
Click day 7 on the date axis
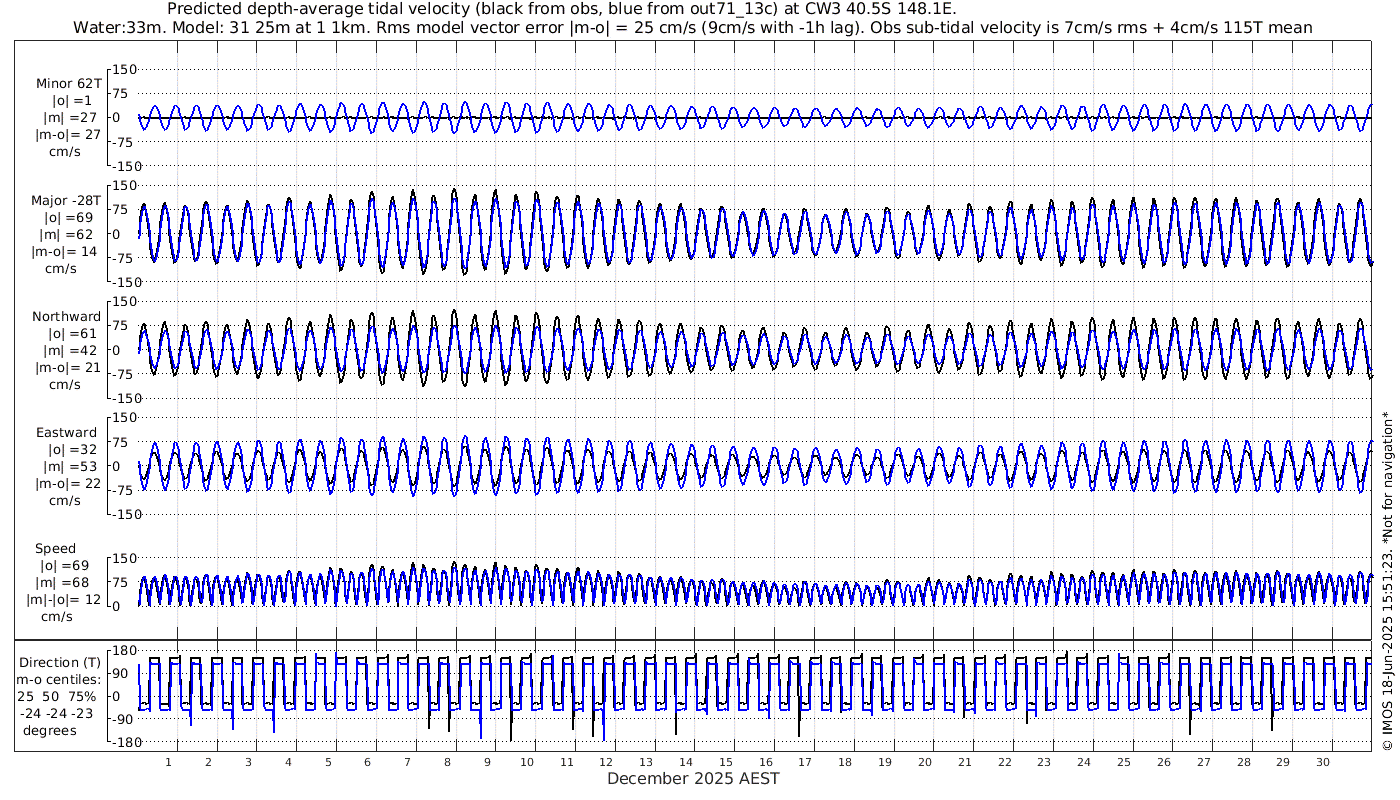tap(407, 762)
